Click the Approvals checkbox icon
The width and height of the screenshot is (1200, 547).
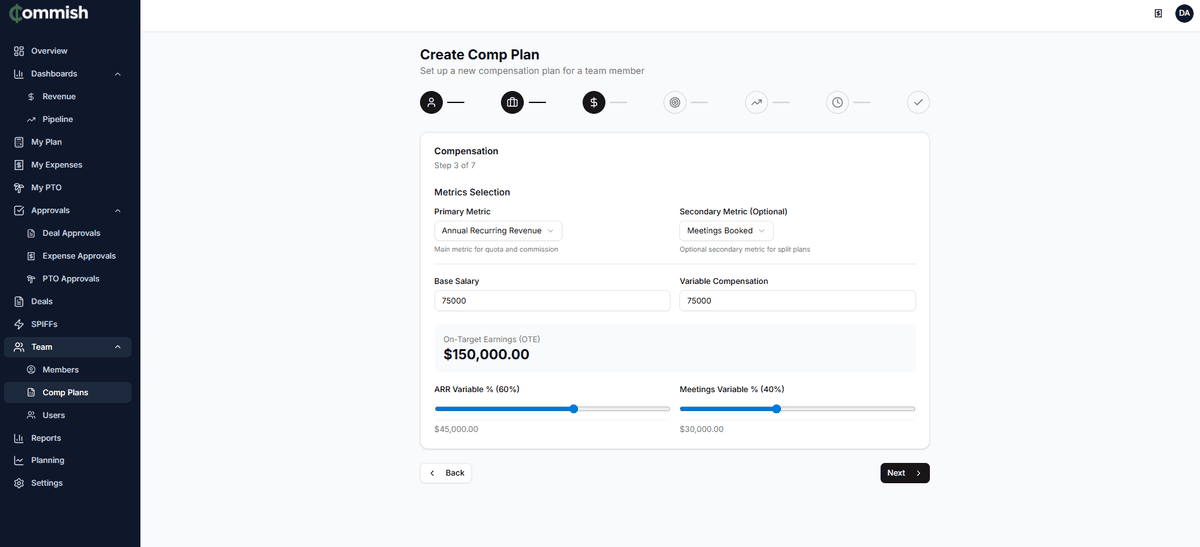coord(19,211)
